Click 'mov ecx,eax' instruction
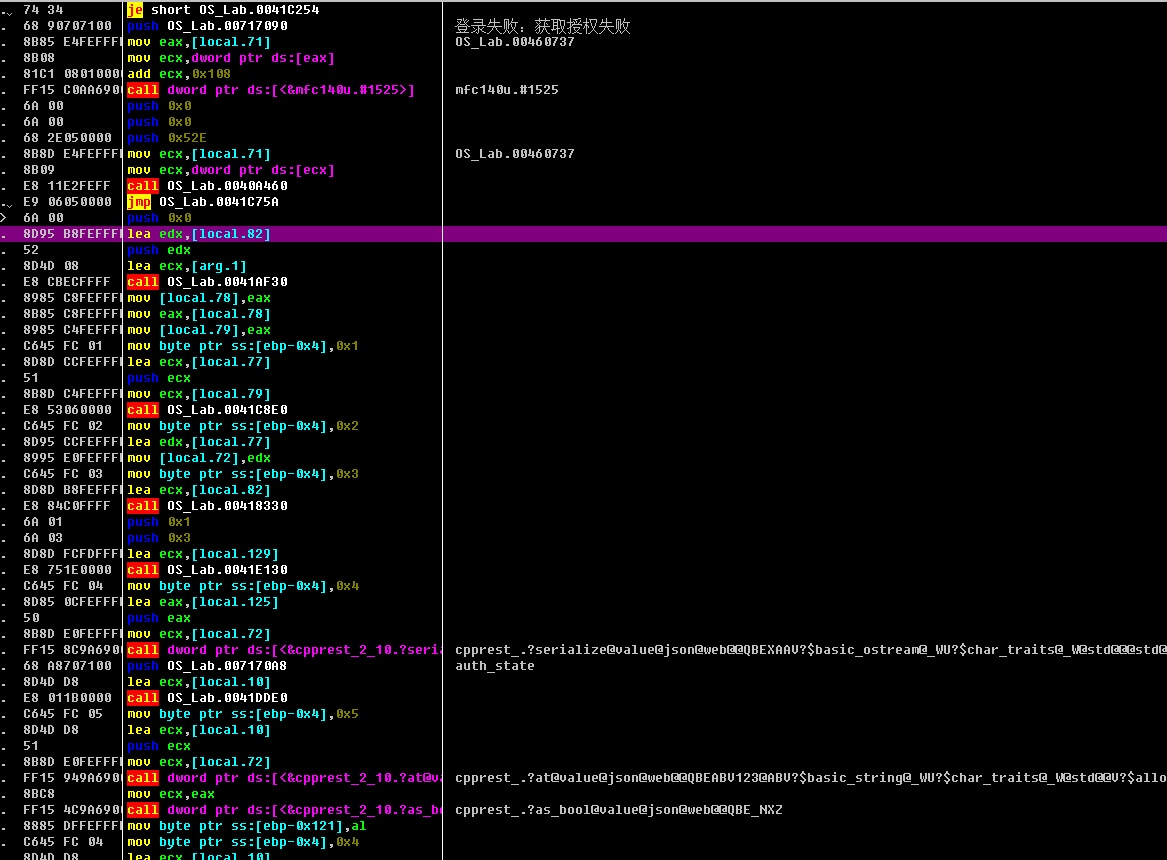Viewport: 1167px width, 860px height. pyautogui.click(x=171, y=794)
